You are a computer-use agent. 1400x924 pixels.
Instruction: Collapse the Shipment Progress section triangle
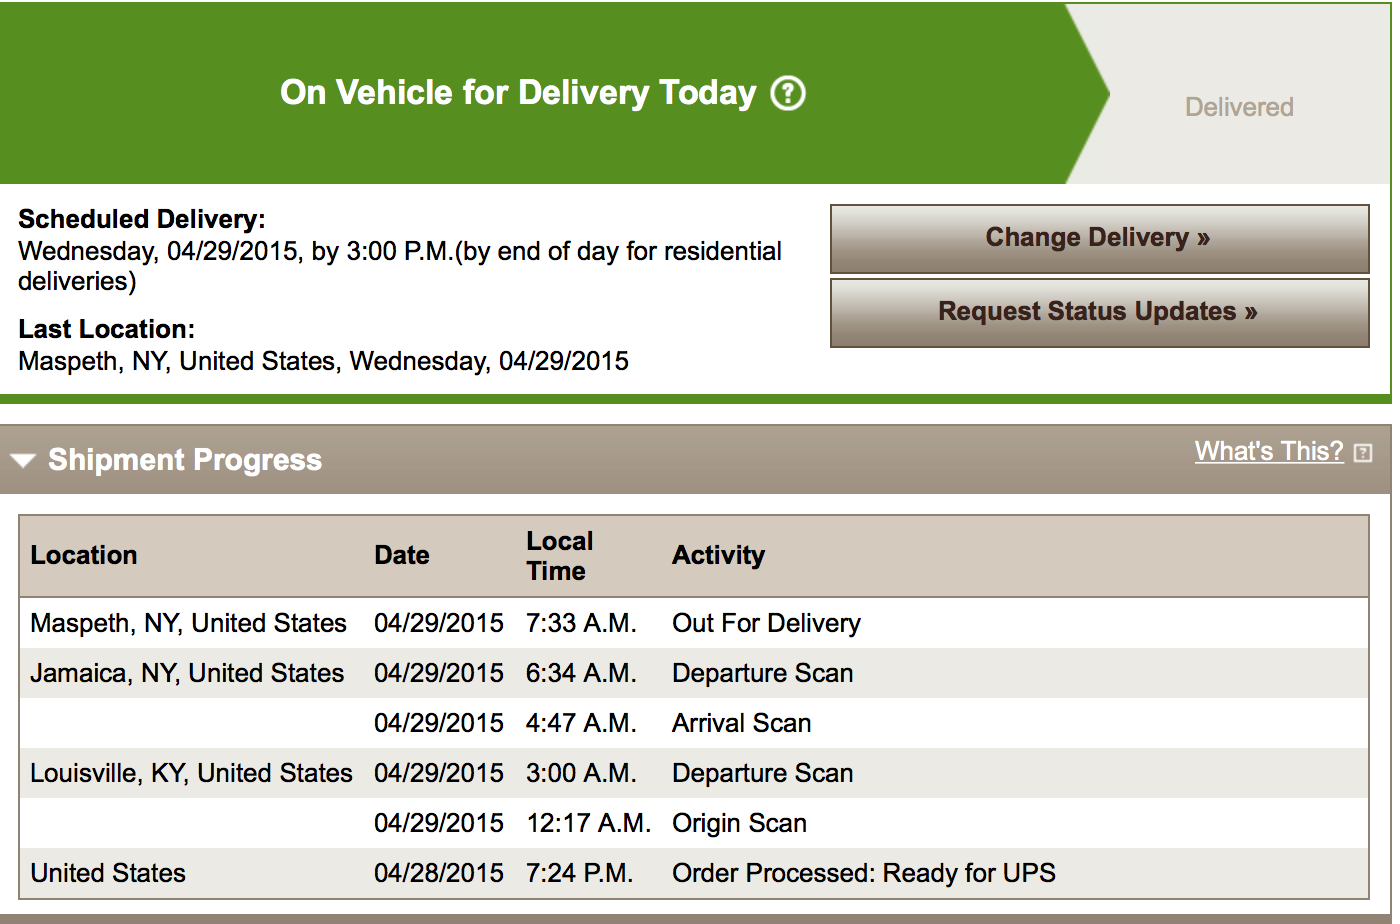[x=23, y=461]
